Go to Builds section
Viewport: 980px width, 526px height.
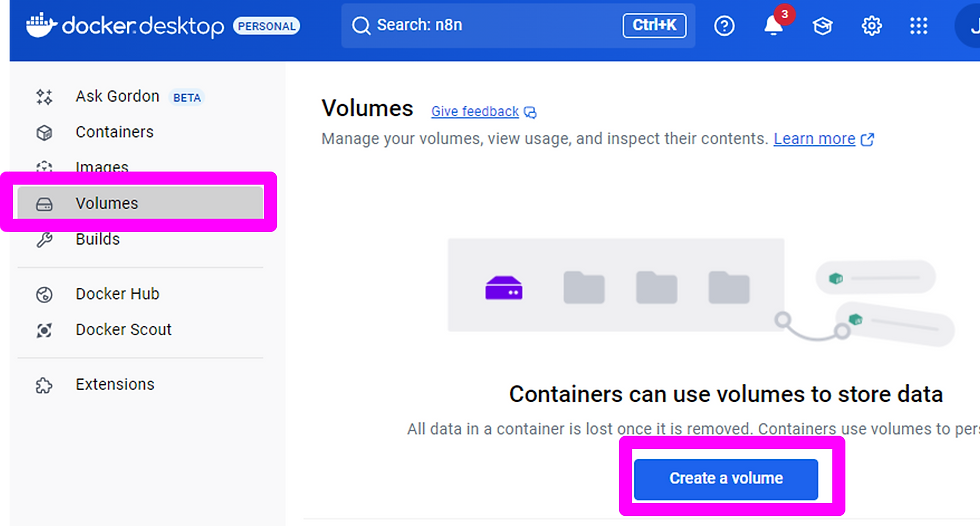click(98, 239)
